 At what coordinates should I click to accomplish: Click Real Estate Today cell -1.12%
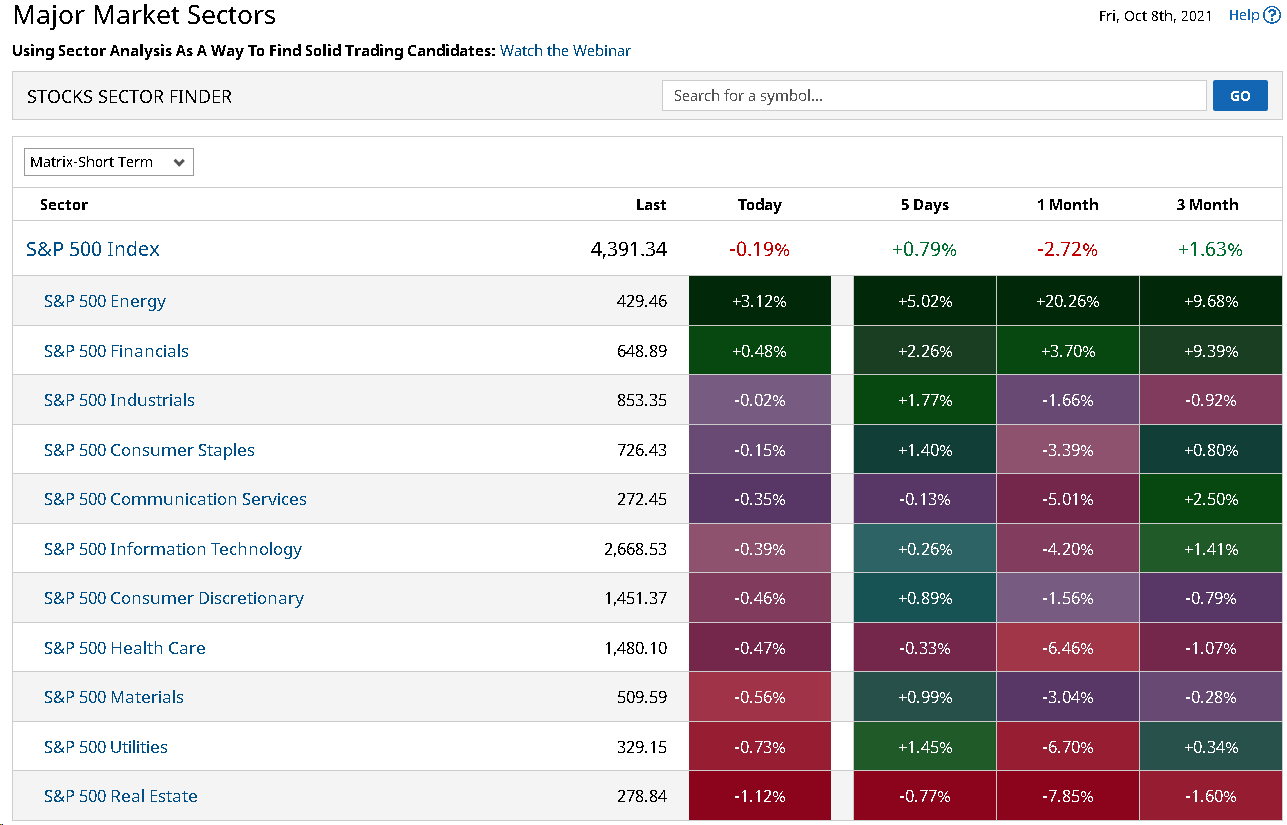tap(760, 796)
